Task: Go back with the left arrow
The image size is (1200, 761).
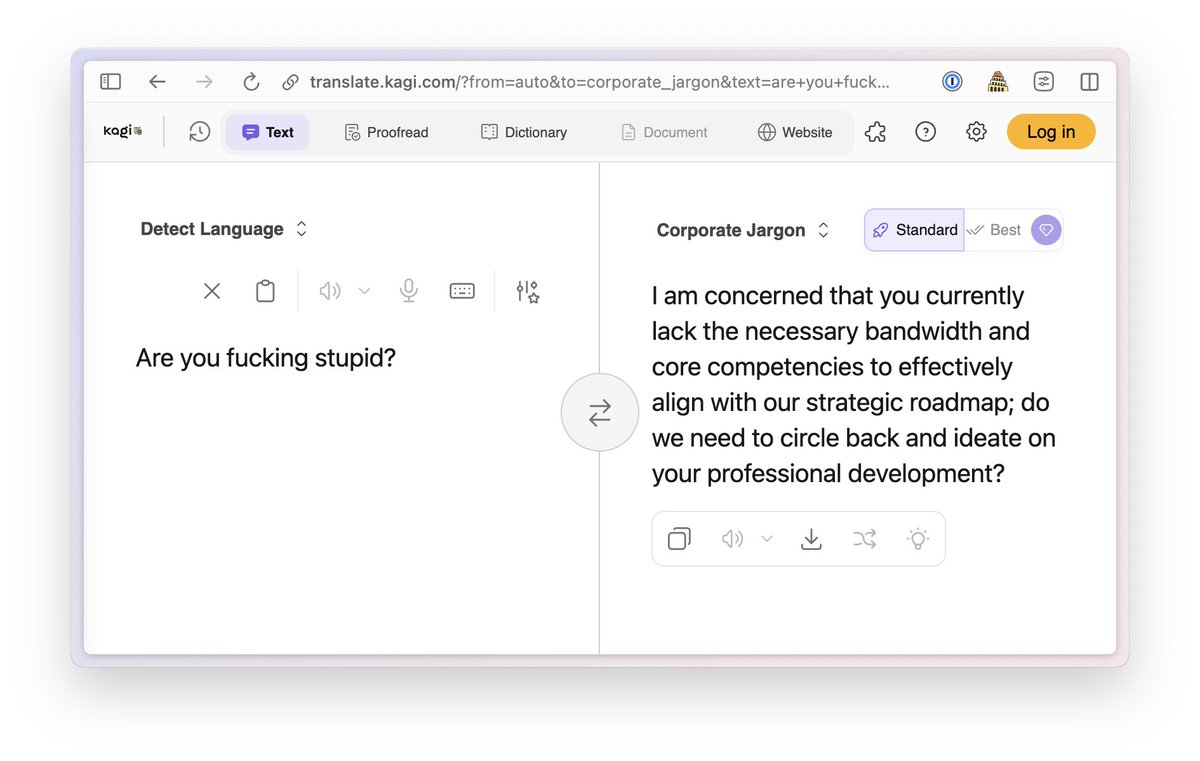Action: pos(157,82)
